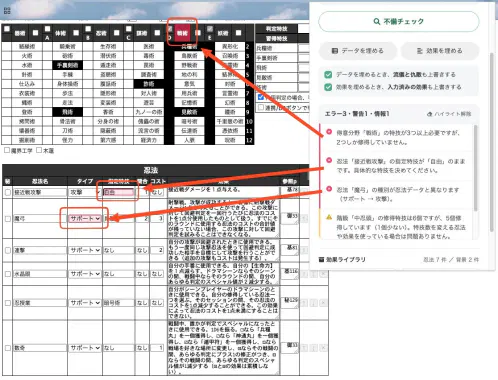This screenshot has width=498, height=380.
Task: Select the black 飛術 skill cell in the grid
Action: [x=67, y=112]
